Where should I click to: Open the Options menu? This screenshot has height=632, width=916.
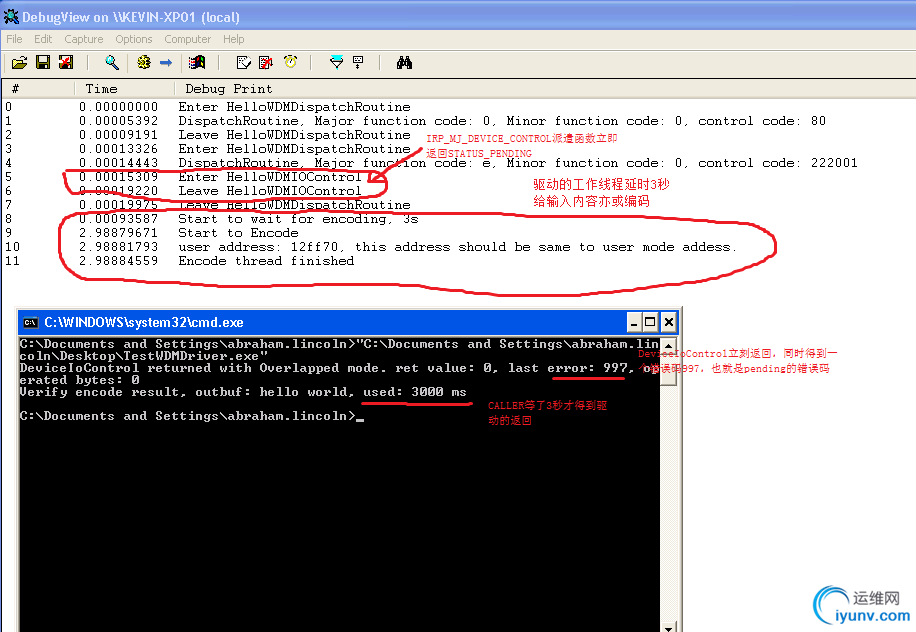pos(133,39)
